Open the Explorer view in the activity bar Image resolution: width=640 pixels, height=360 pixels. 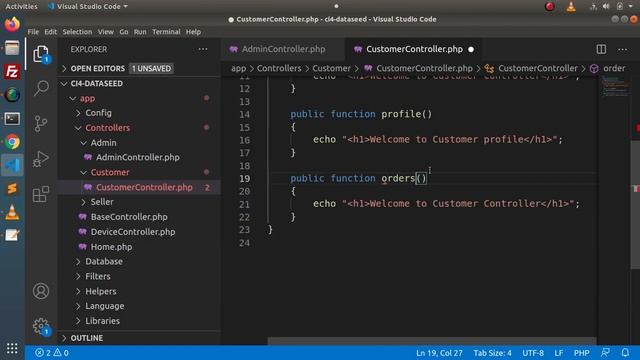pyautogui.click(x=41, y=53)
